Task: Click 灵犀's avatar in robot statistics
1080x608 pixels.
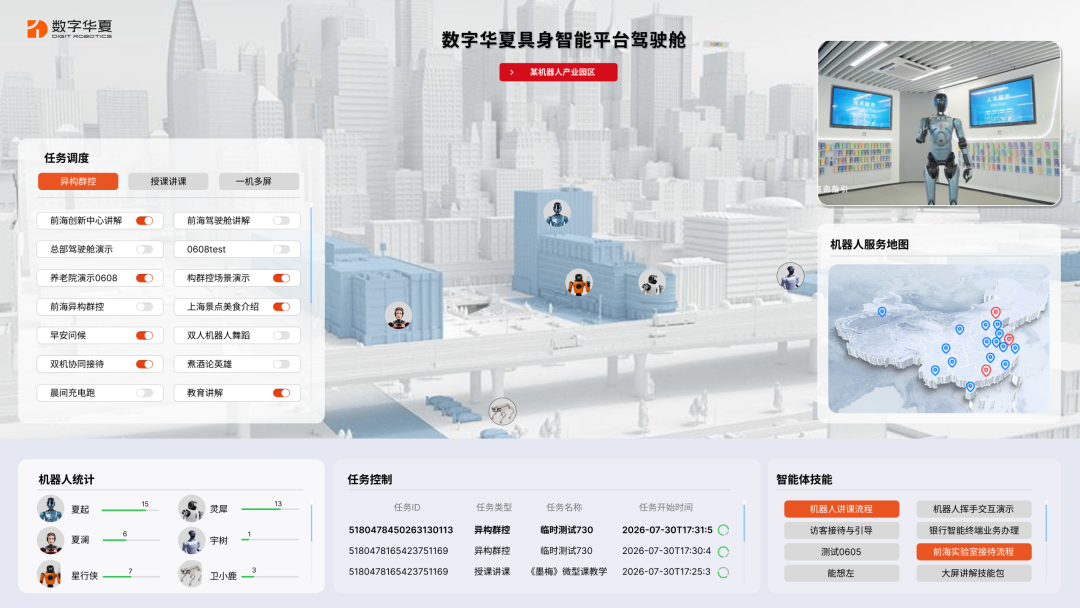Action: 191,509
